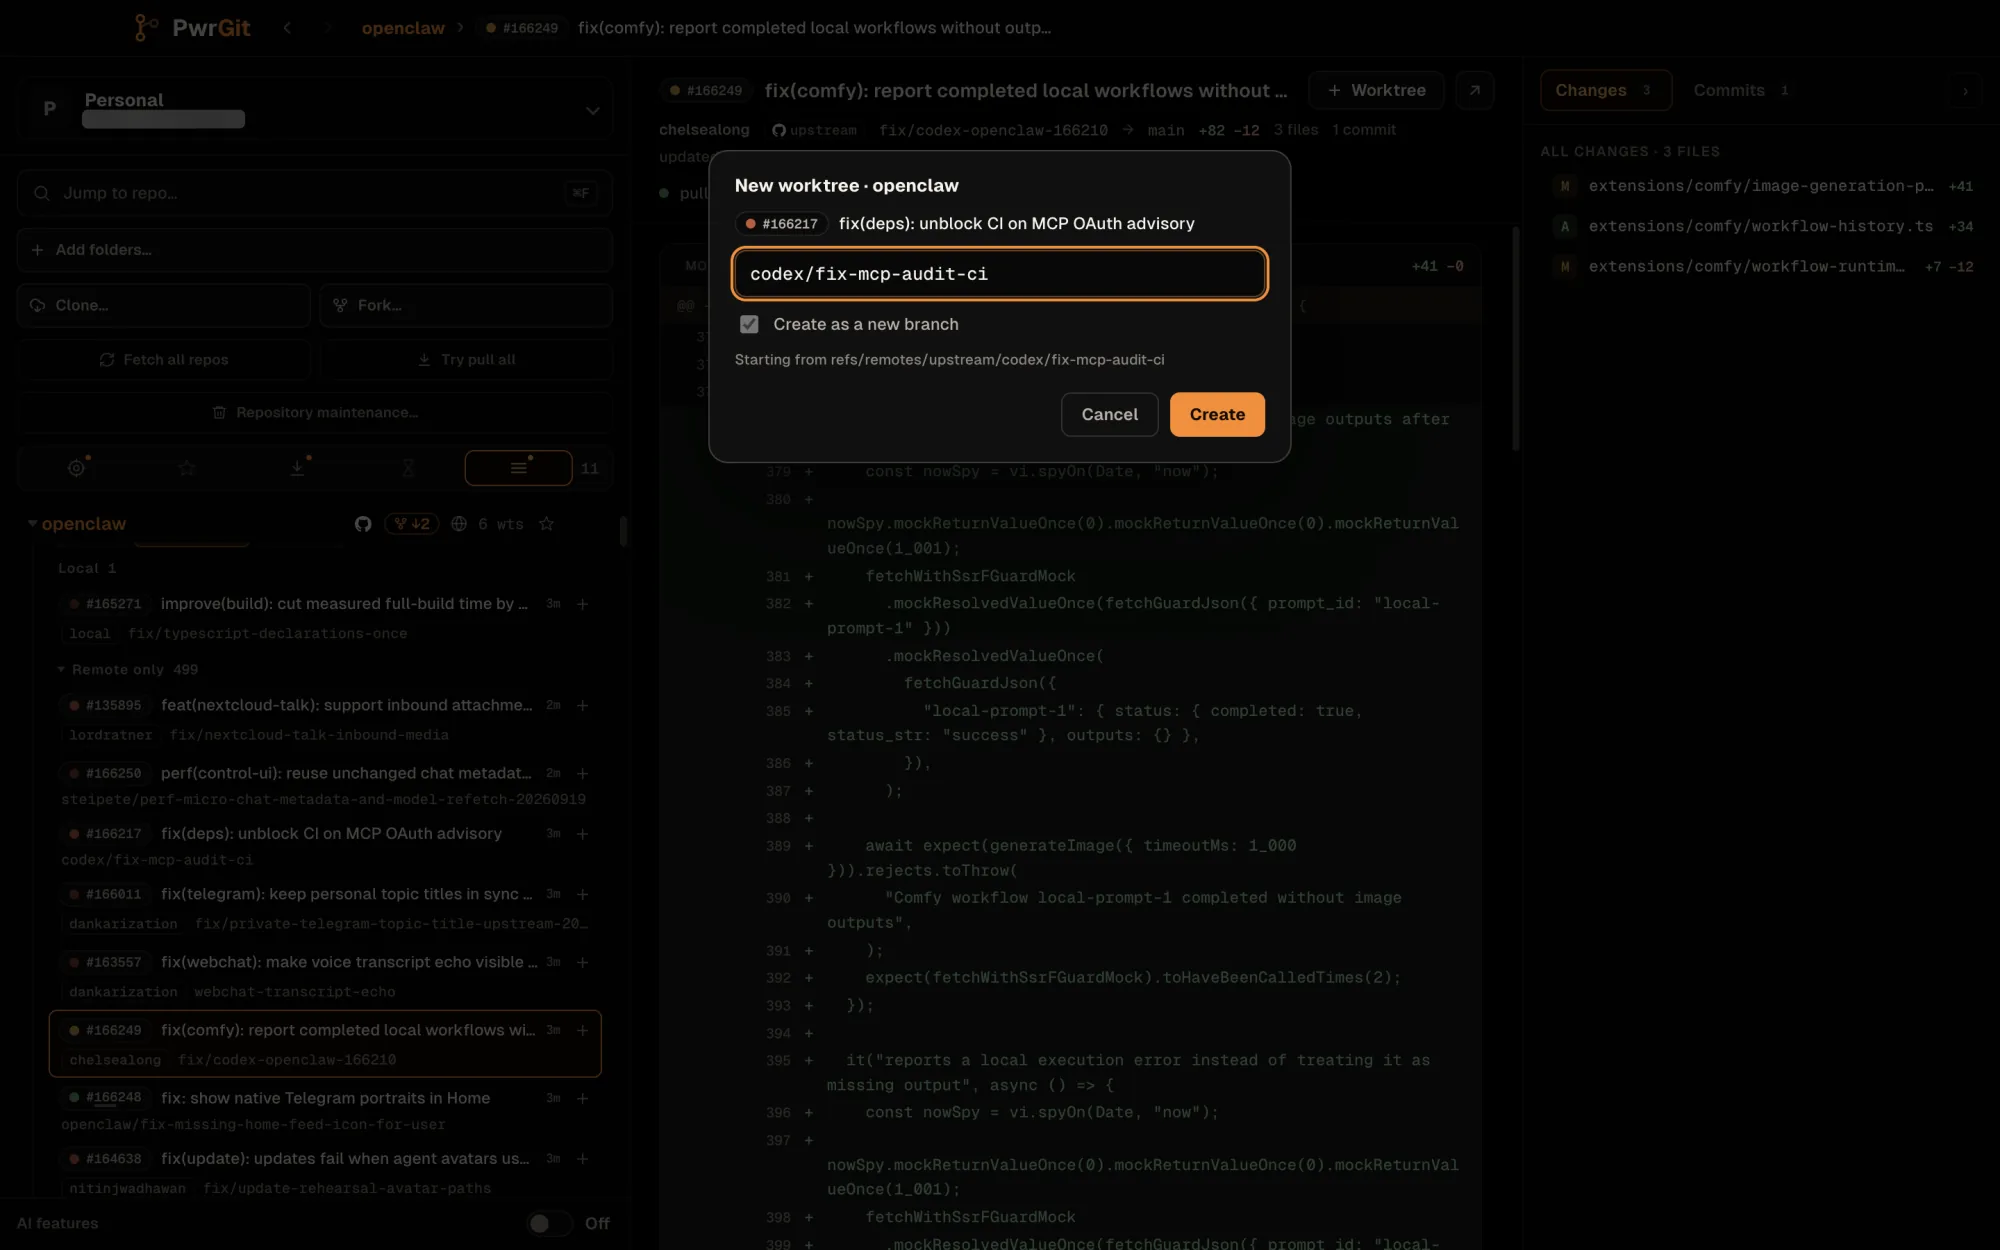
Task: Click the PwrGit logo icon
Action: tap(146, 28)
